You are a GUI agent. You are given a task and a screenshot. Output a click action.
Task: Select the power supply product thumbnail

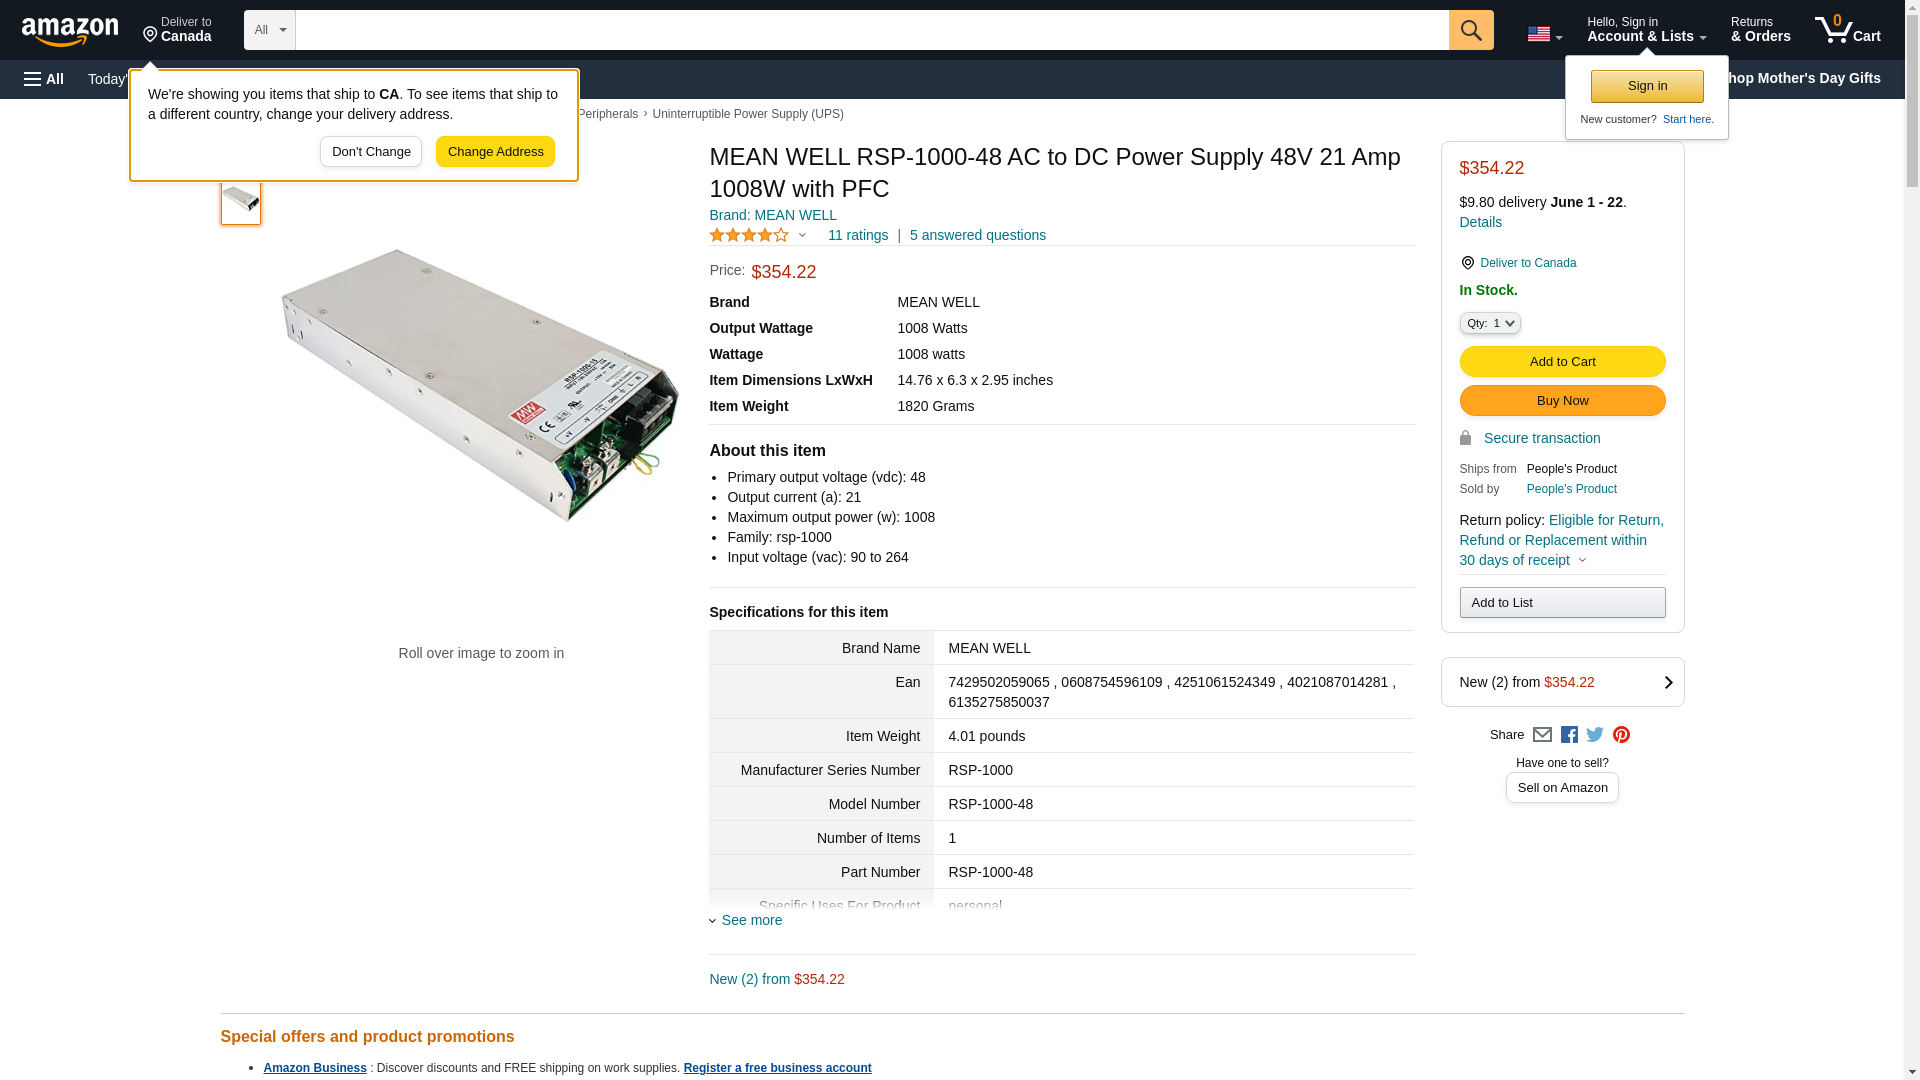coord(241,199)
